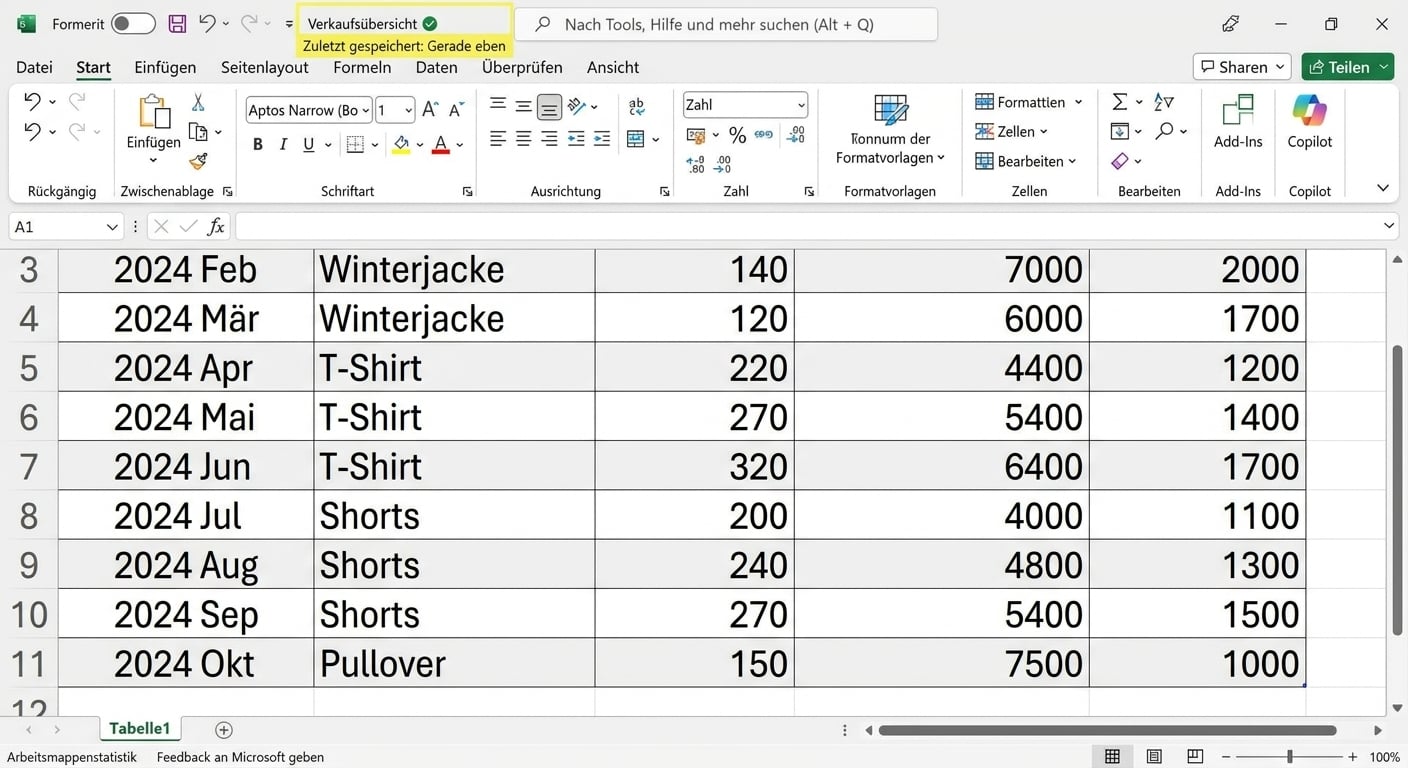The image size is (1408, 768).
Task: Toggle bottom vertical alignment button
Action: tap(549, 106)
